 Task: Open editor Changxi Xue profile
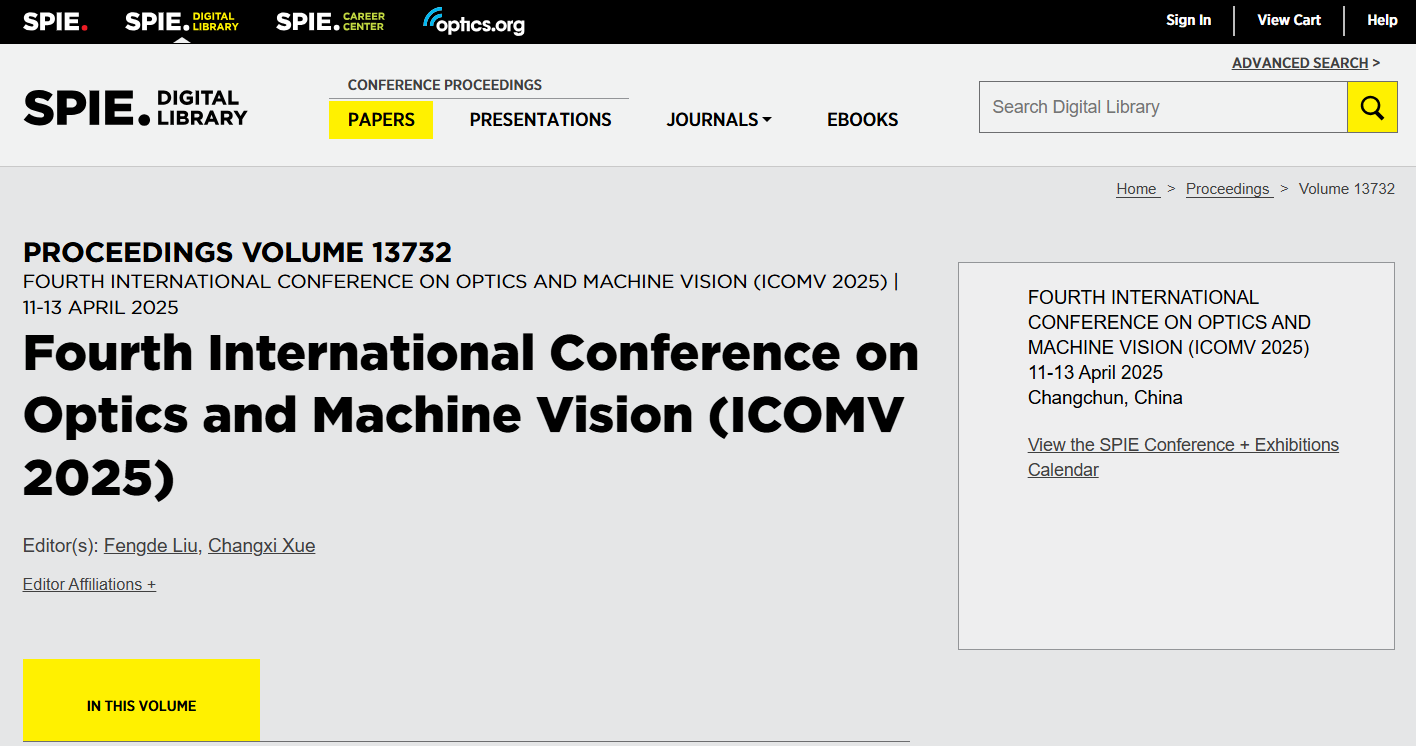tap(262, 546)
